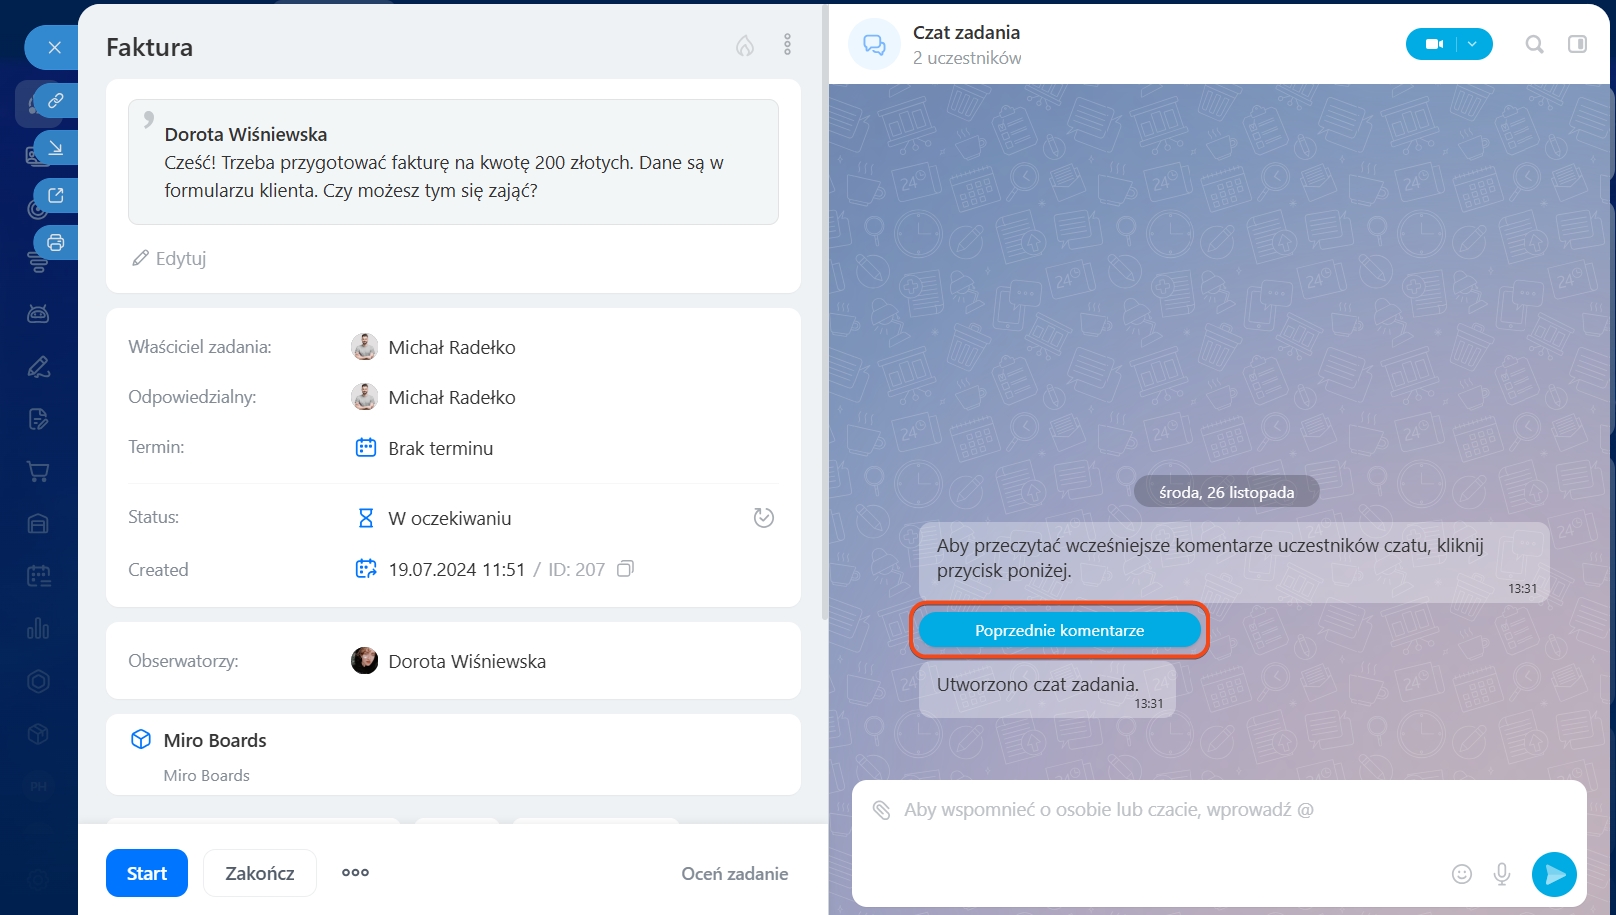This screenshot has width=1616, height=915.
Task: Attach a file with paperclip icon
Action: point(881,810)
